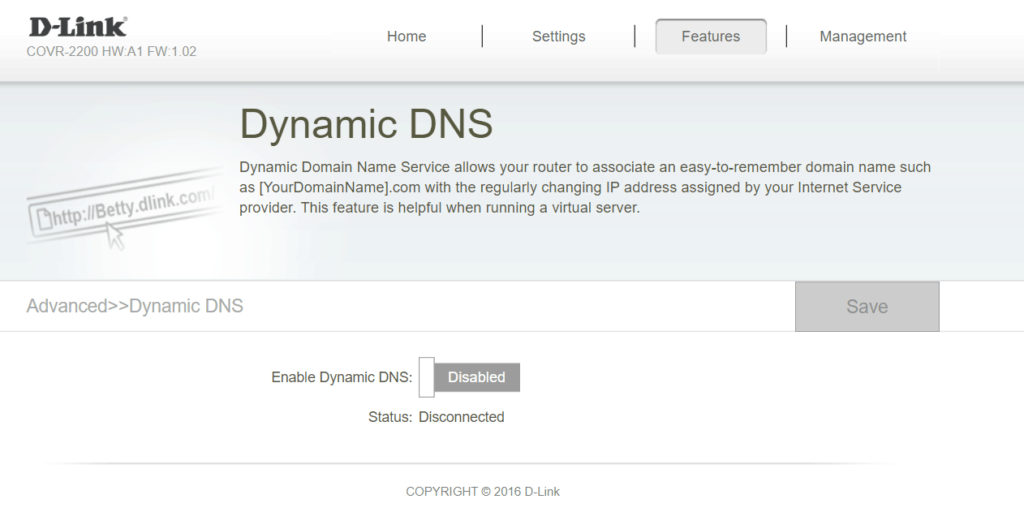Click the Status label
Viewport: 1024px width, 512px height.
(x=389, y=417)
